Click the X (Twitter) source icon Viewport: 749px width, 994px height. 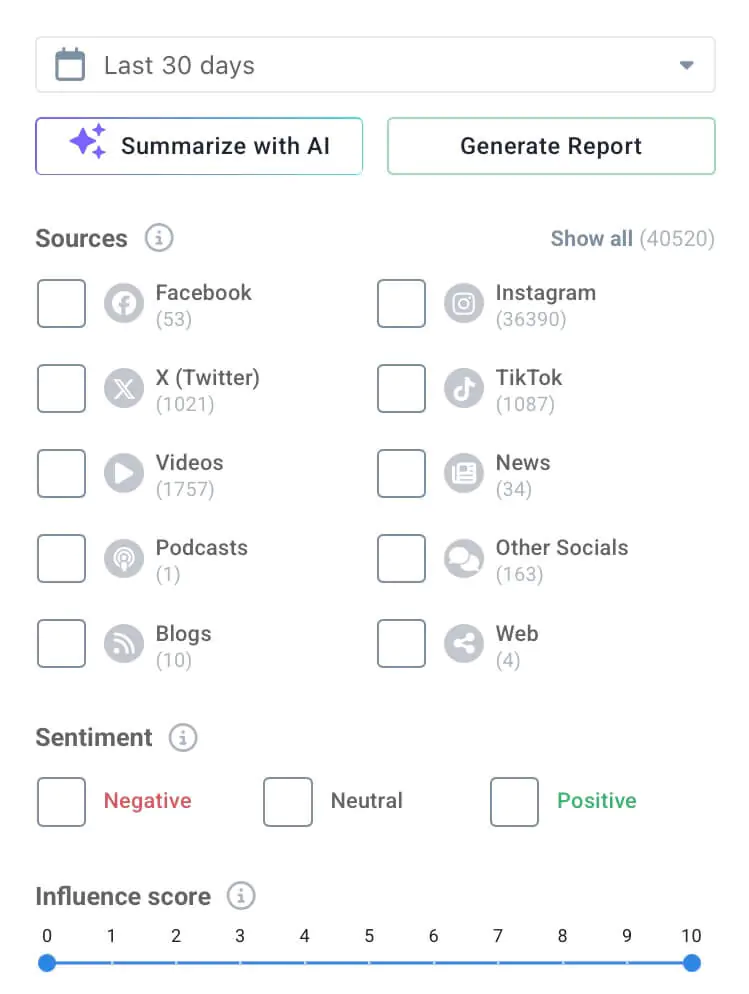124,389
